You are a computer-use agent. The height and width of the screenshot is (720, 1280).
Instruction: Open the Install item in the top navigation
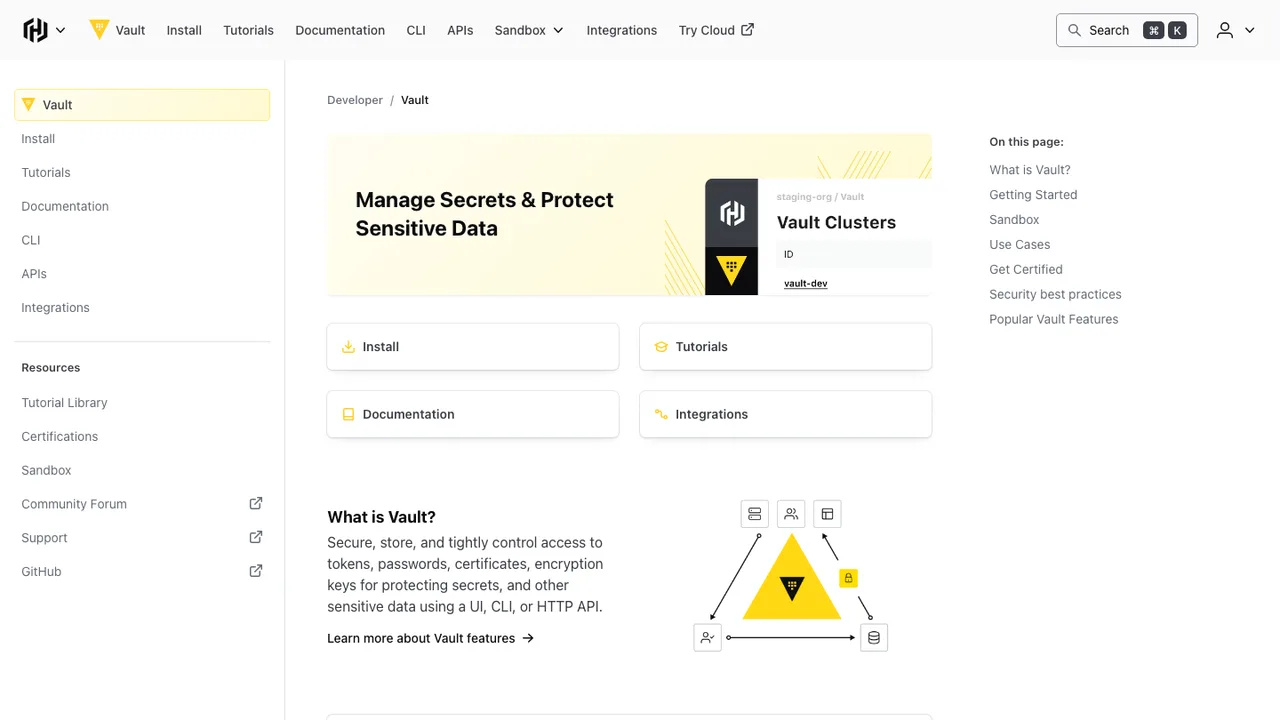point(184,30)
